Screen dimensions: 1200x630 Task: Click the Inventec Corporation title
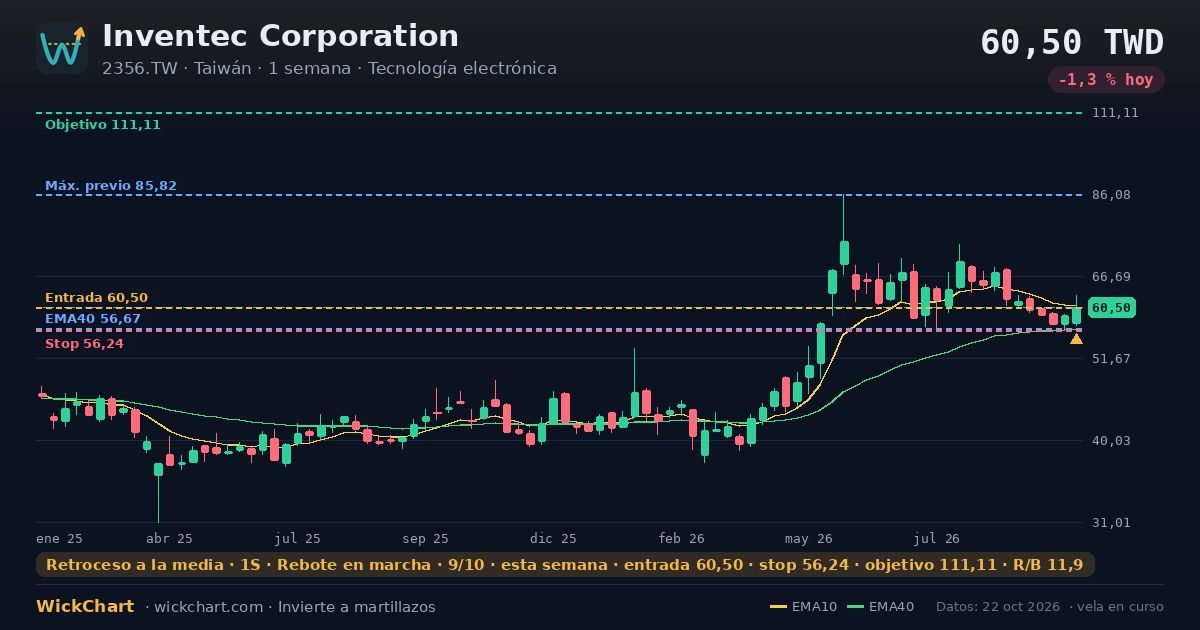pyautogui.click(x=280, y=36)
